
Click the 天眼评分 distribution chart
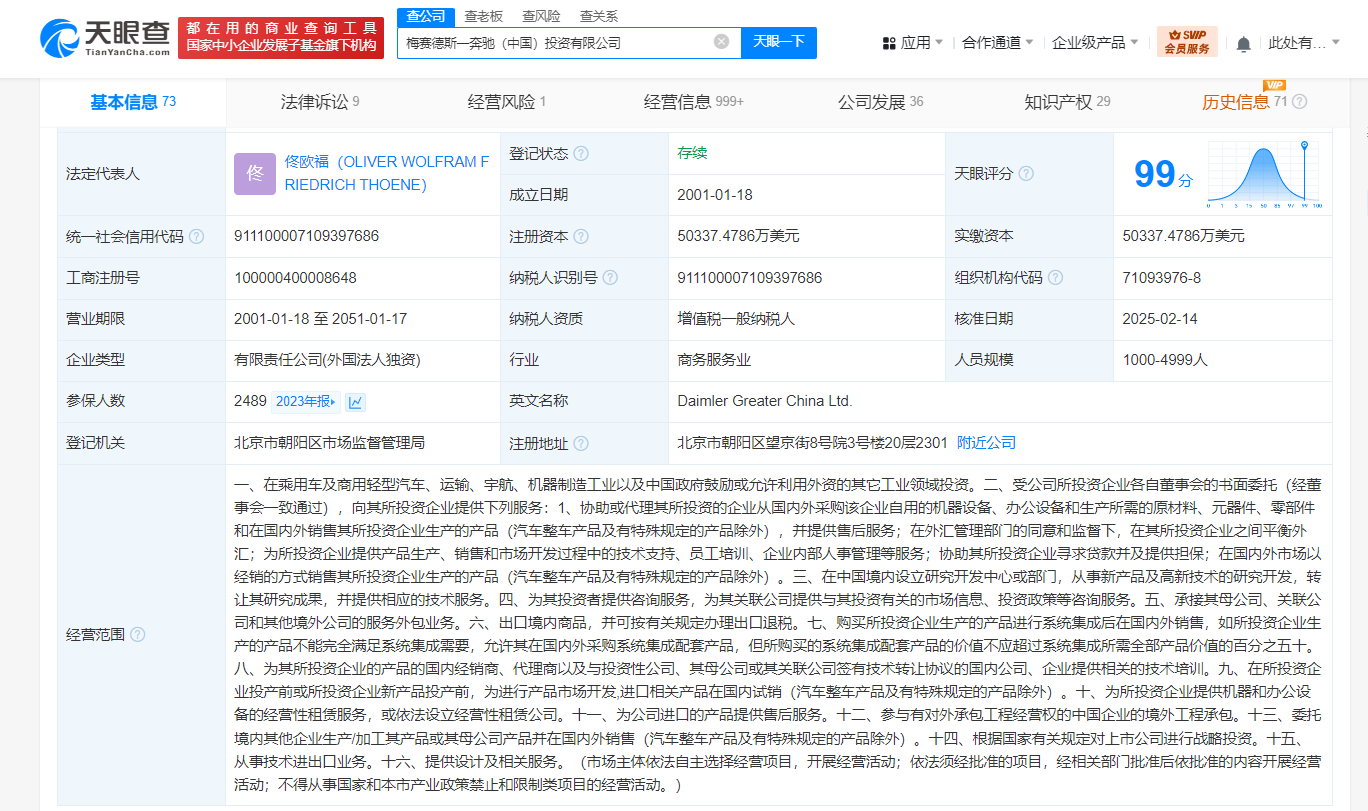[x=1263, y=173]
